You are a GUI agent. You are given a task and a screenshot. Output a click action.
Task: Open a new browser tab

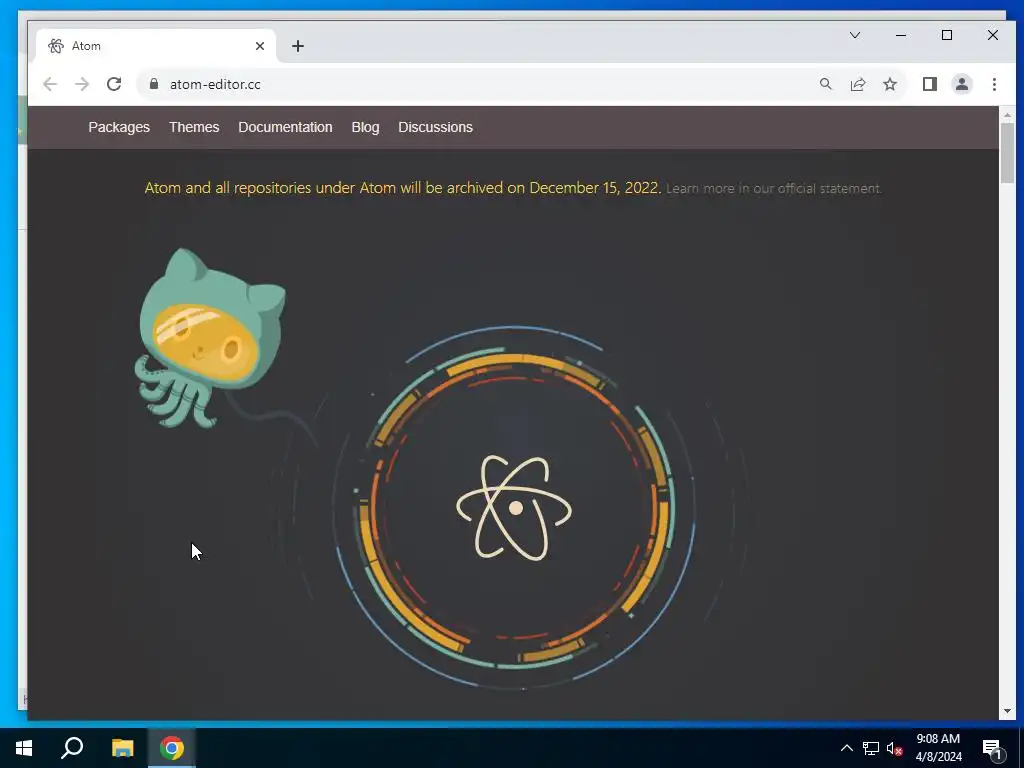[298, 46]
